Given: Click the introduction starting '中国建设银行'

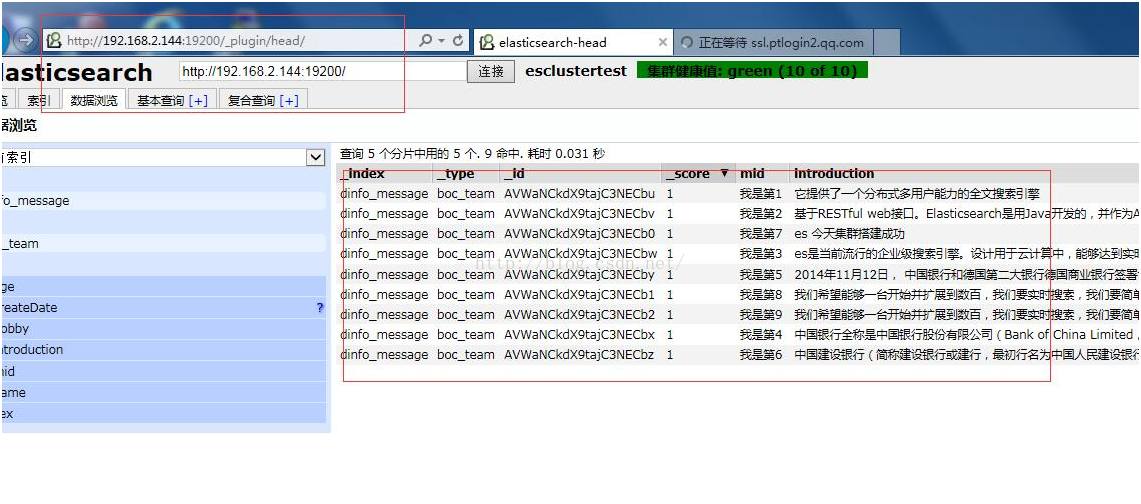Looking at the screenshot, I should 966,355.
